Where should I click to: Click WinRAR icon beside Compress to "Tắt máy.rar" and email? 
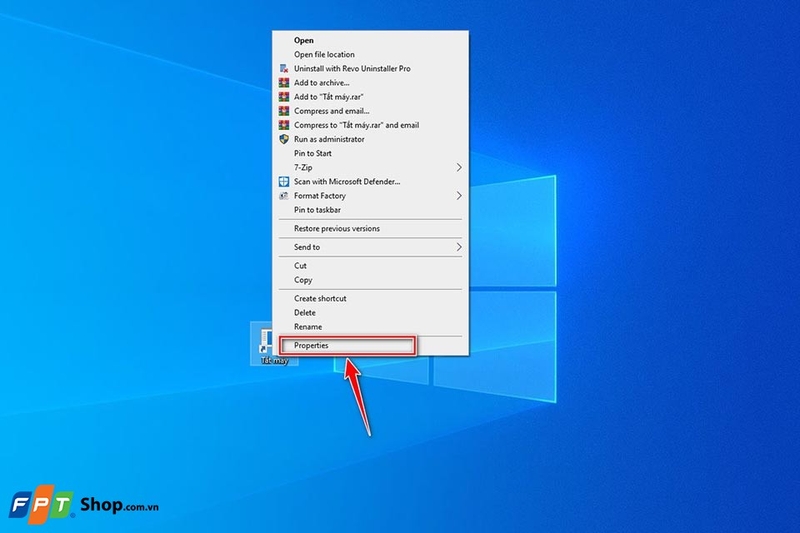(284, 125)
